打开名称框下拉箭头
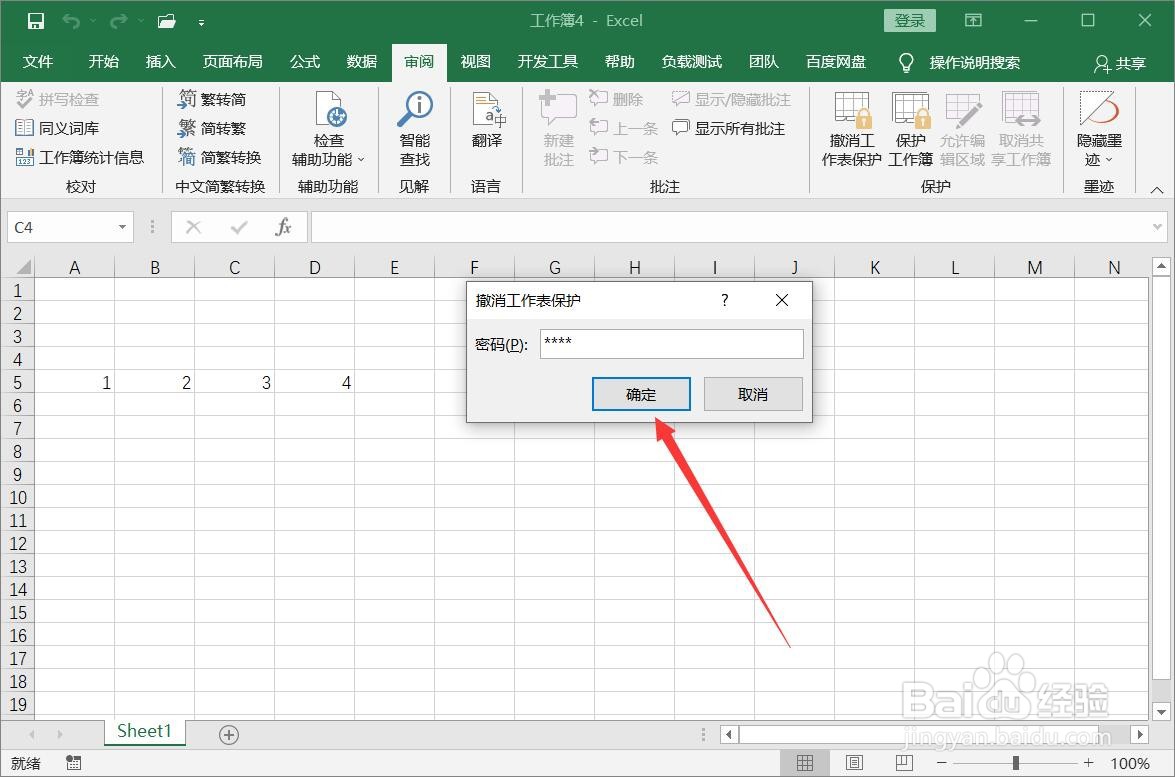The width and height of the screenshot is (1175, 777). [121, 227]
